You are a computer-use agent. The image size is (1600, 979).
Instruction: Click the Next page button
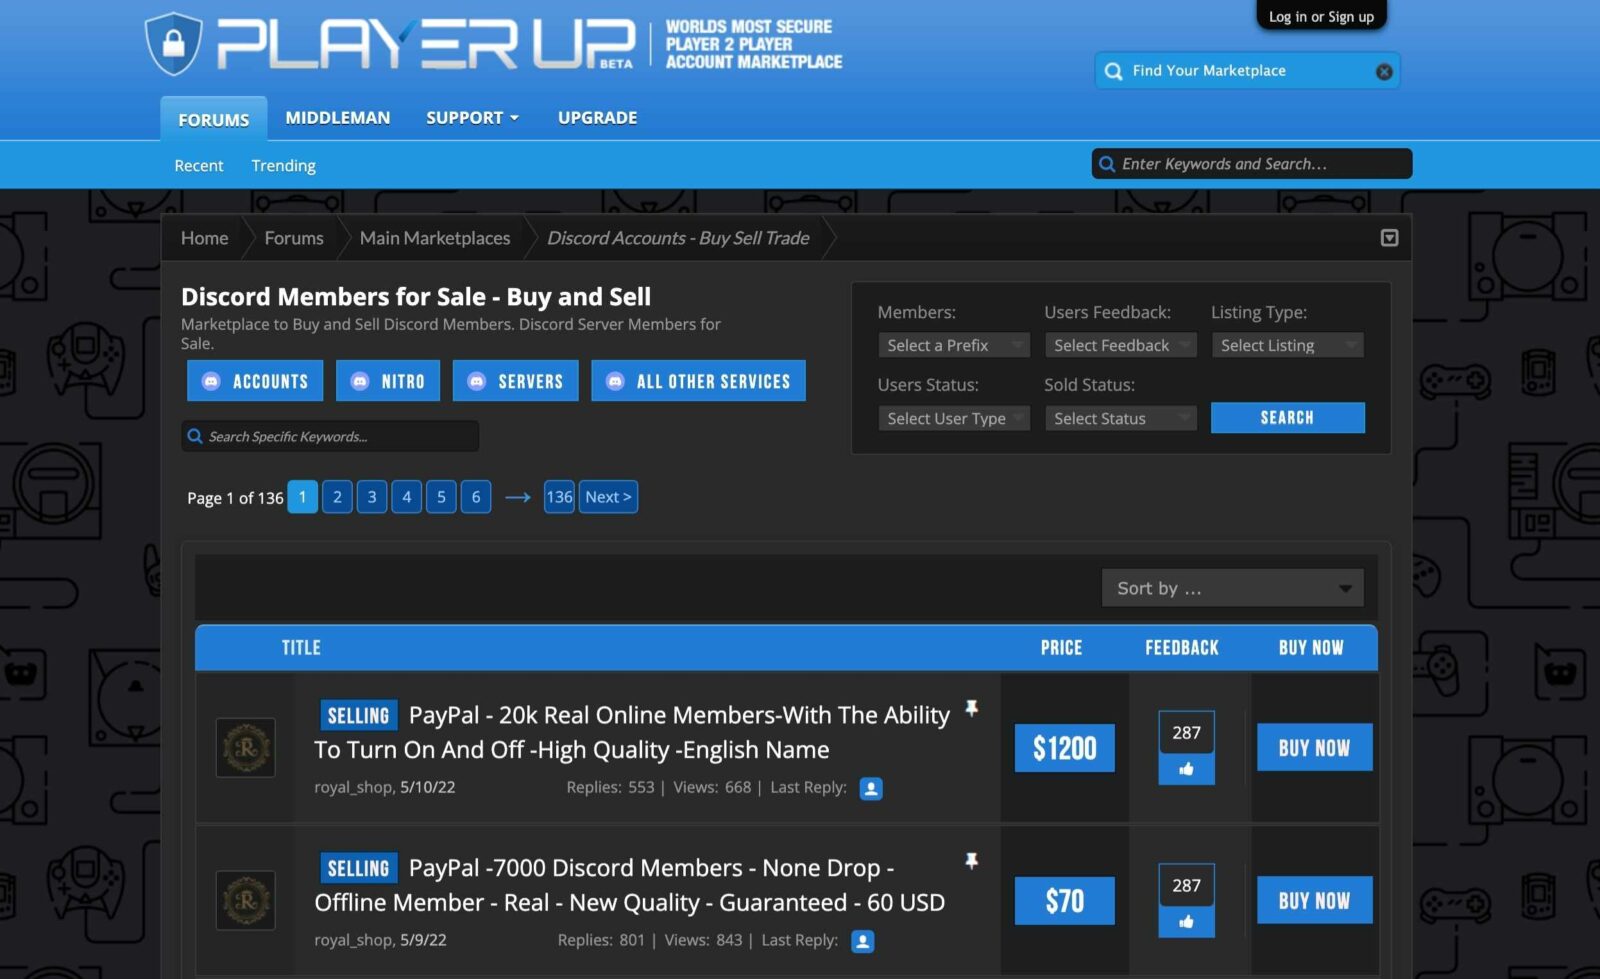click(x=608, y=497)
